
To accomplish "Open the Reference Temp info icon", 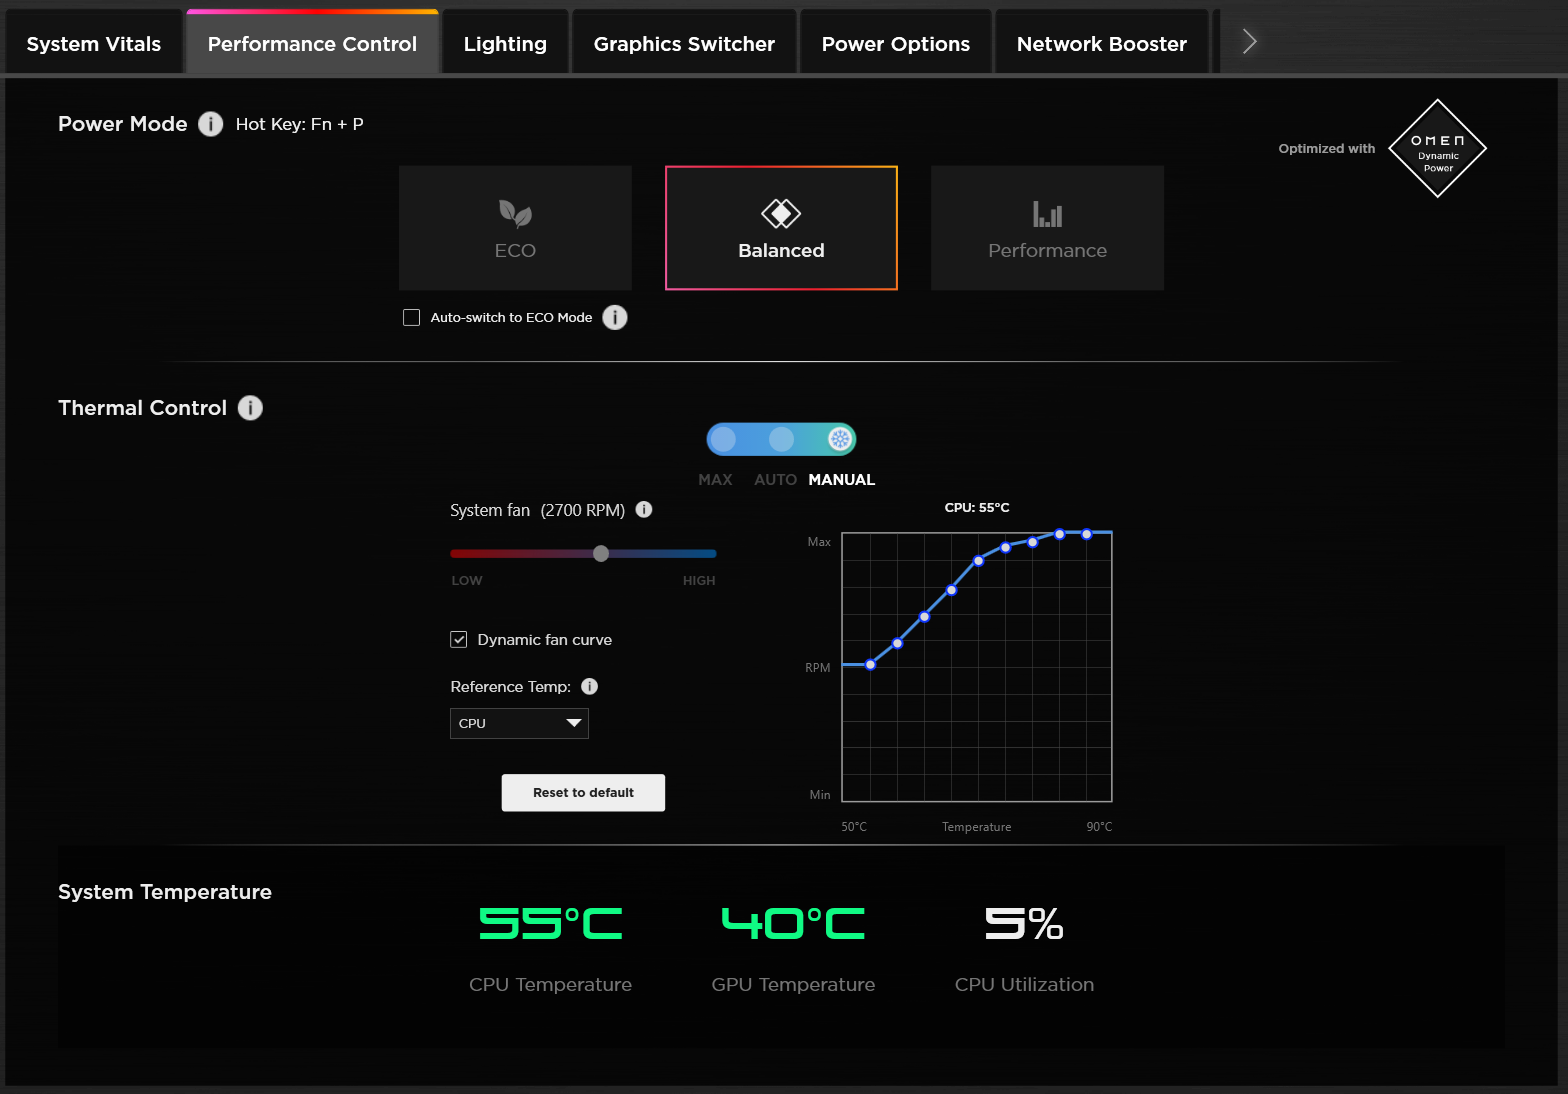I will click(590, 686).
